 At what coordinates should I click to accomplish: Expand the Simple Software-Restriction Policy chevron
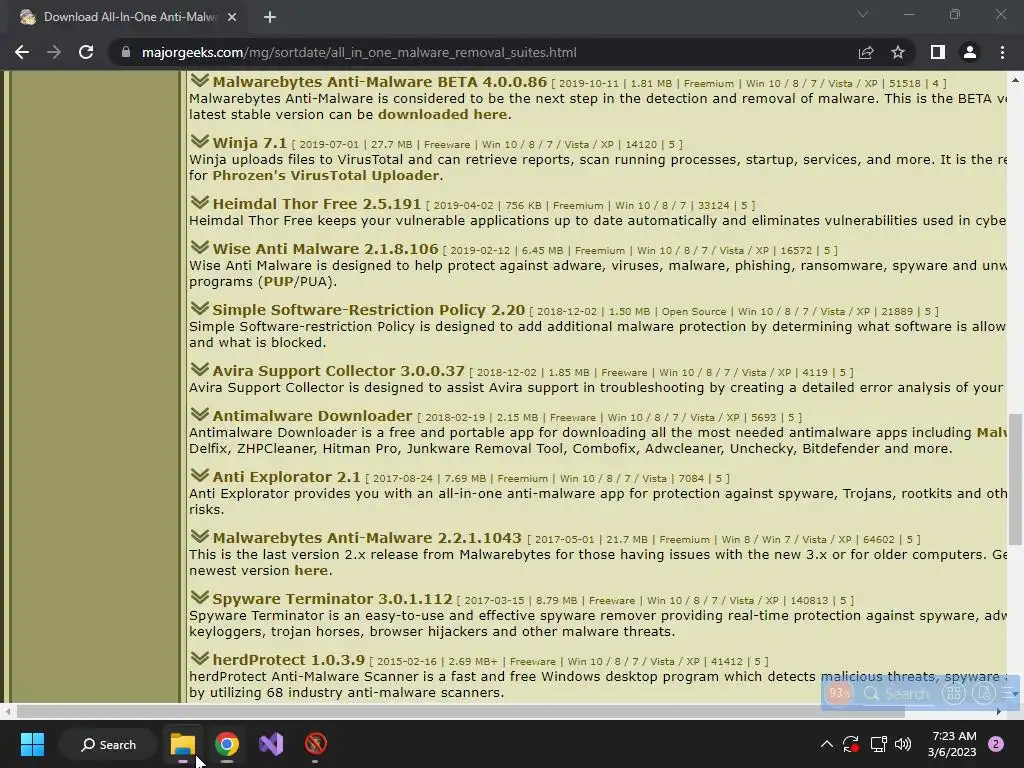[200, 309]
